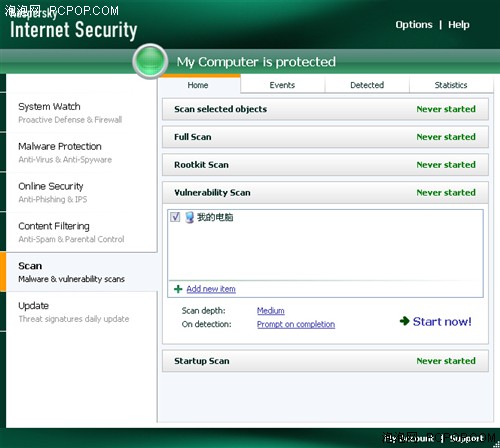This screenshot has height=448, width=500.
Task: Click the green protection status orb
Action: [x=150, y=61]
